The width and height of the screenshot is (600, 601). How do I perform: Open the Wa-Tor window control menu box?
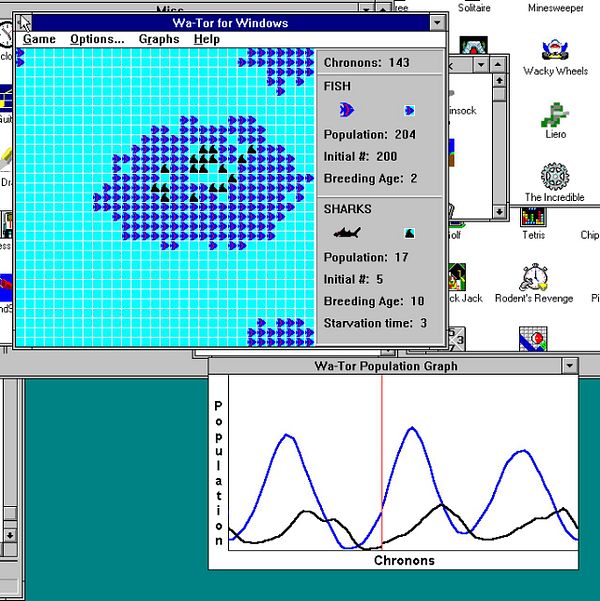(24, 23)
